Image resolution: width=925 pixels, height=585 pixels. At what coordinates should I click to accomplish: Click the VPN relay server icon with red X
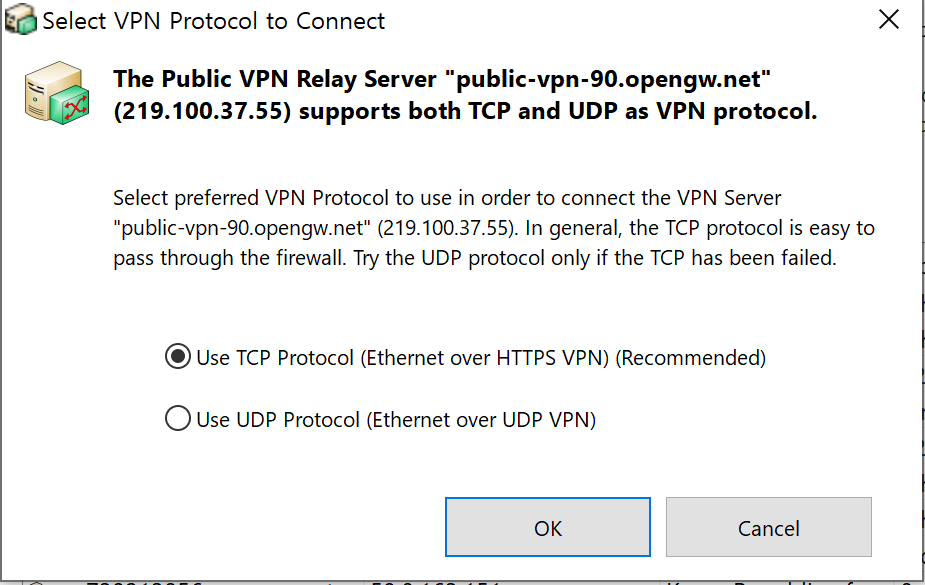[x=57, y=94]
